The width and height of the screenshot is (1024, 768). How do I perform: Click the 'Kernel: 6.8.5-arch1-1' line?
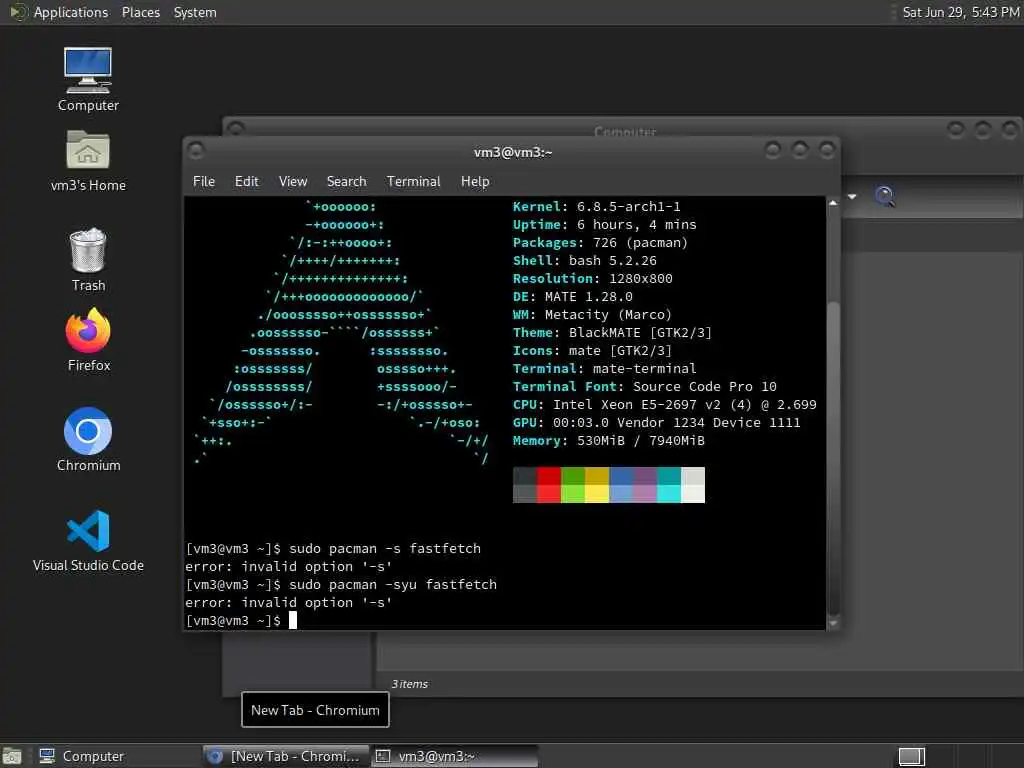click(x=596, y=206)
